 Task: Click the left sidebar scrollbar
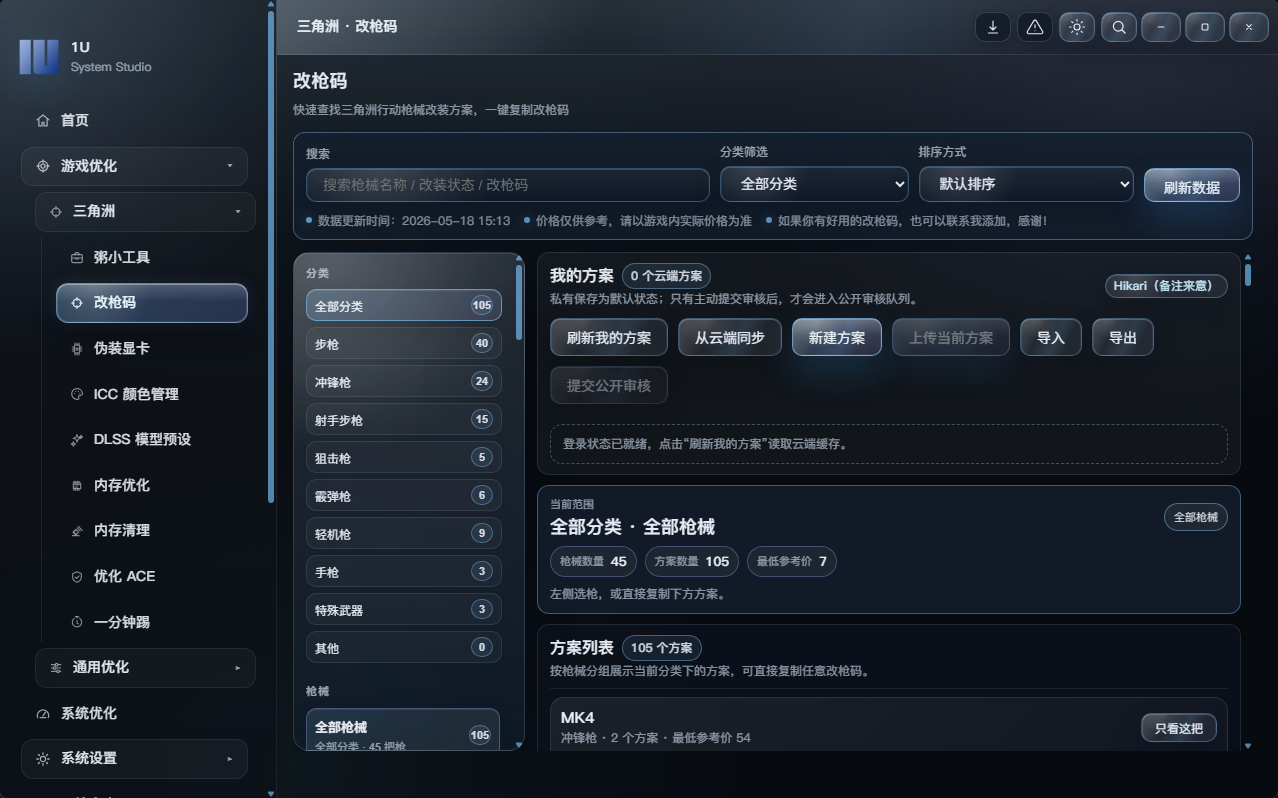271,255
